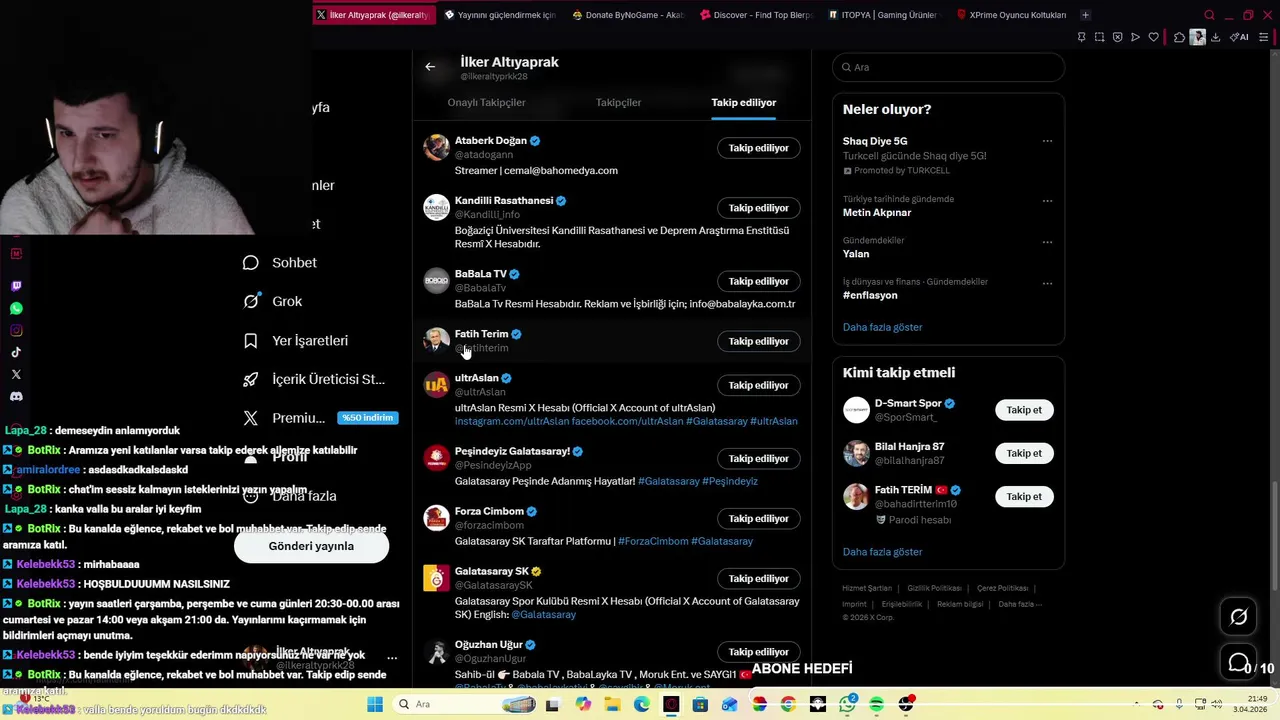Open X panel in Opera sidebar
Screen dimensions: 1280x720
point(16,374)
